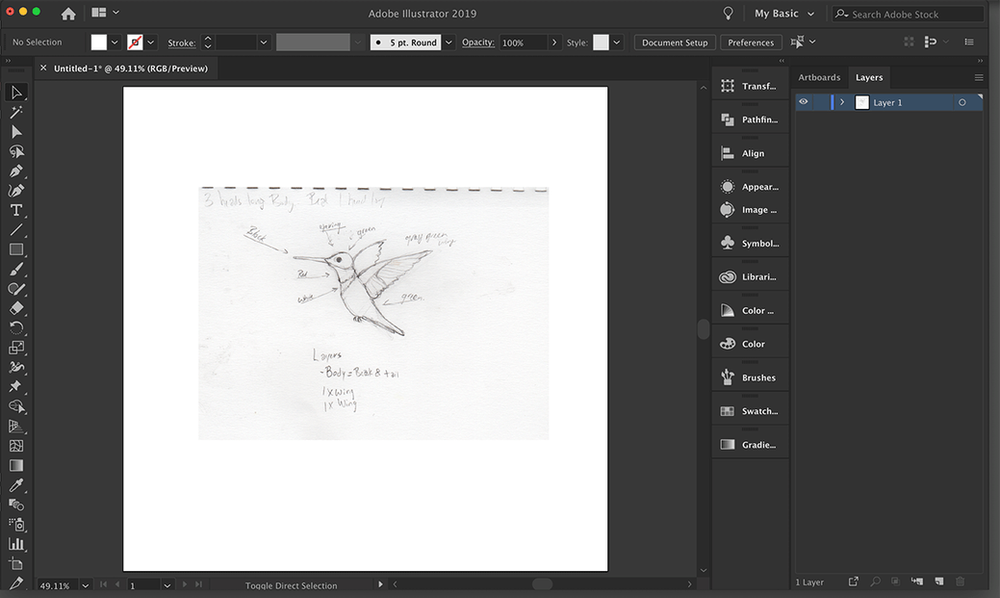Click the Home icon
This screenshot has height=598, width=1000.
coord(68,13)
